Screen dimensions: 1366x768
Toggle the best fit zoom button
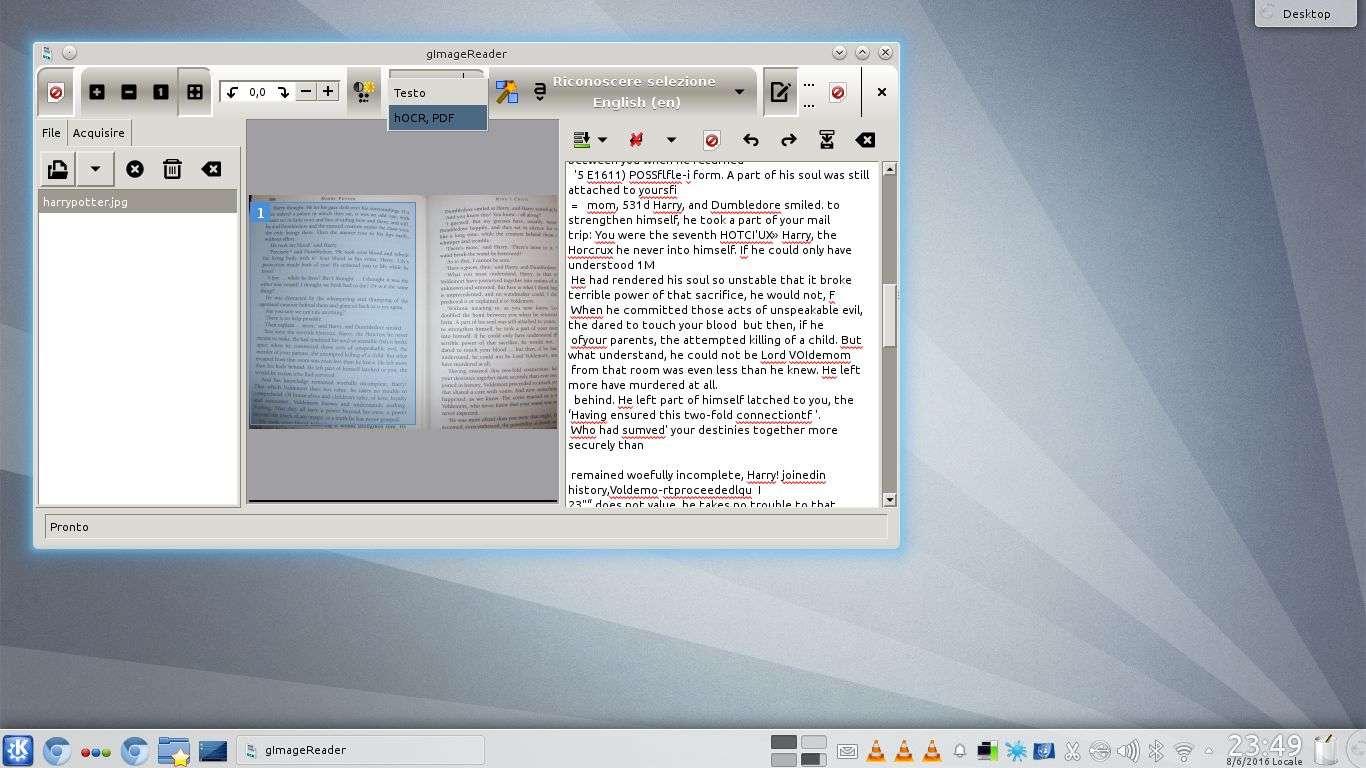pyautogui.click(x=195, y=92)
